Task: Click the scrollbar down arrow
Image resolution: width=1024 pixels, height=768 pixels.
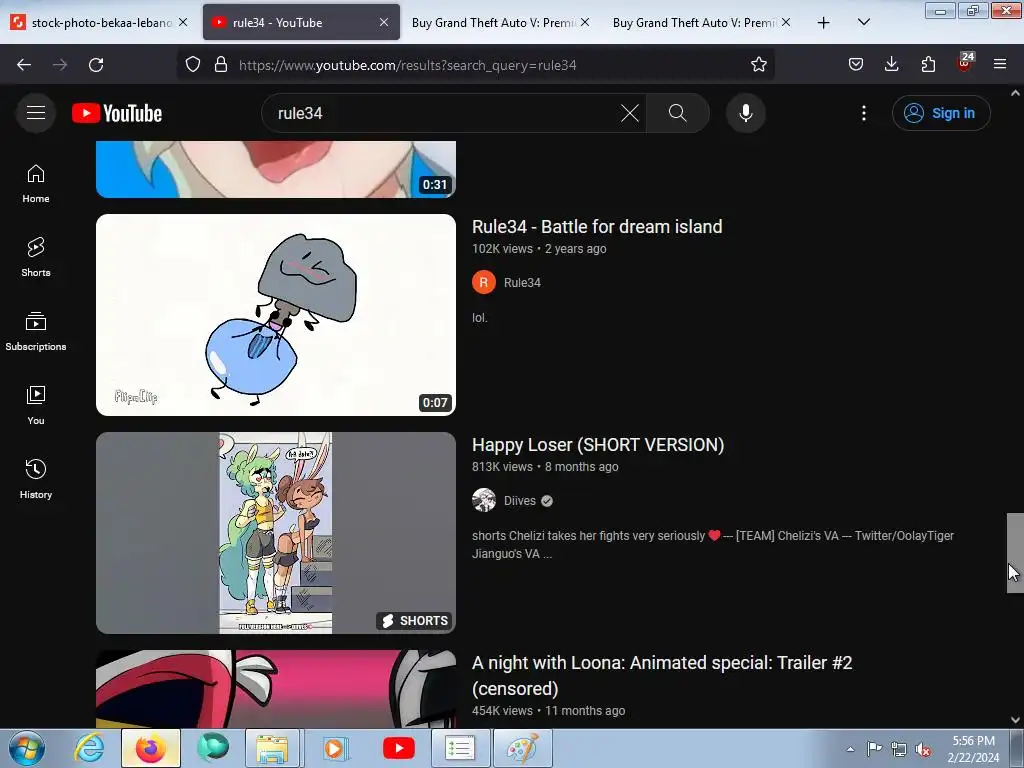Action: coord(1015,720)
